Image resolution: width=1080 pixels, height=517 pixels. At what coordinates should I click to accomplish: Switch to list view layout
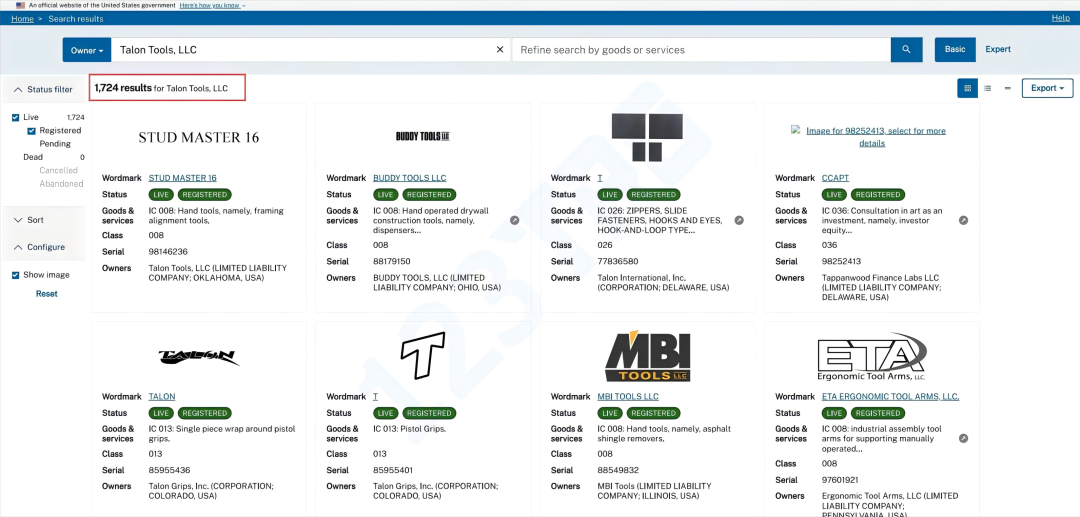point(988,88)
